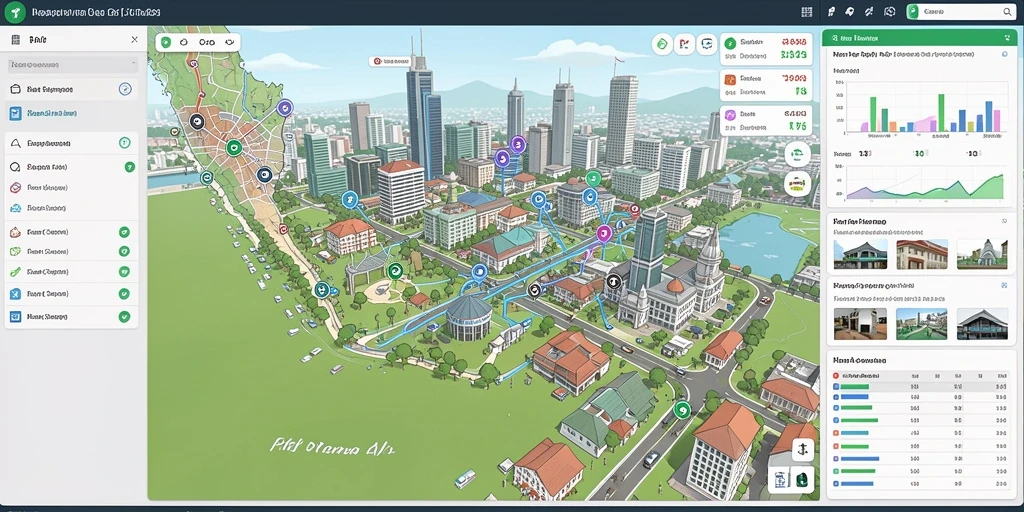The width and height of the screenshot is (1024, 512).
Task: Select the highlighted blue-icon sidebar row
Action: pos(72,113)
